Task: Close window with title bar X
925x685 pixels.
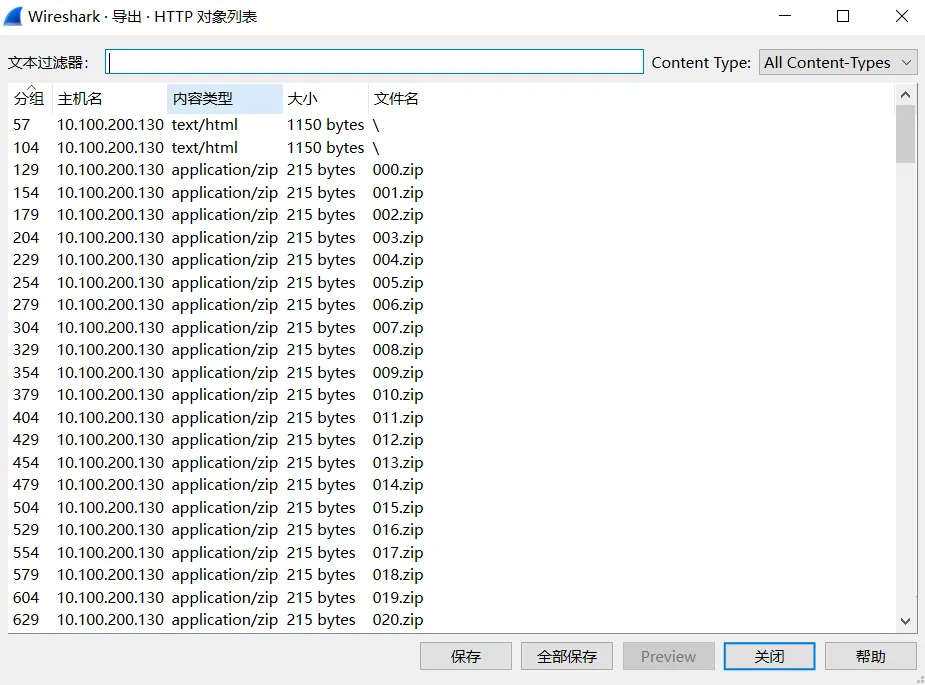Action: 901,16
